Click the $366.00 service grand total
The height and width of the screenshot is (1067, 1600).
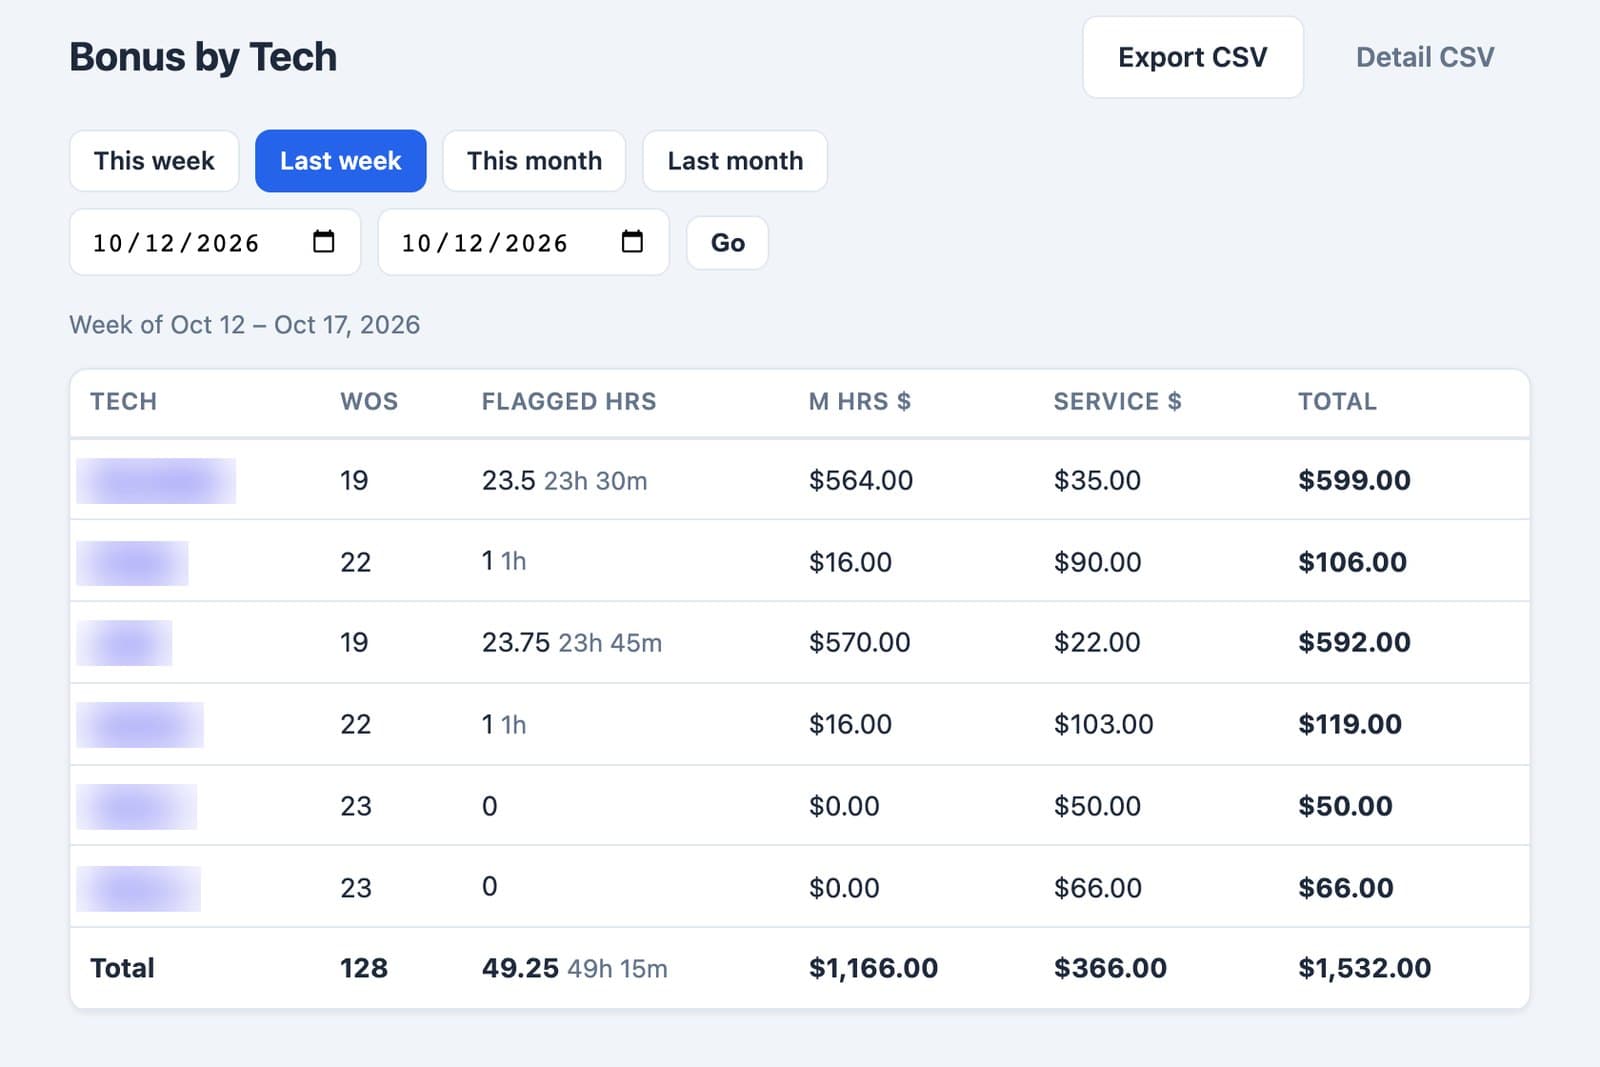point(1110,969)
